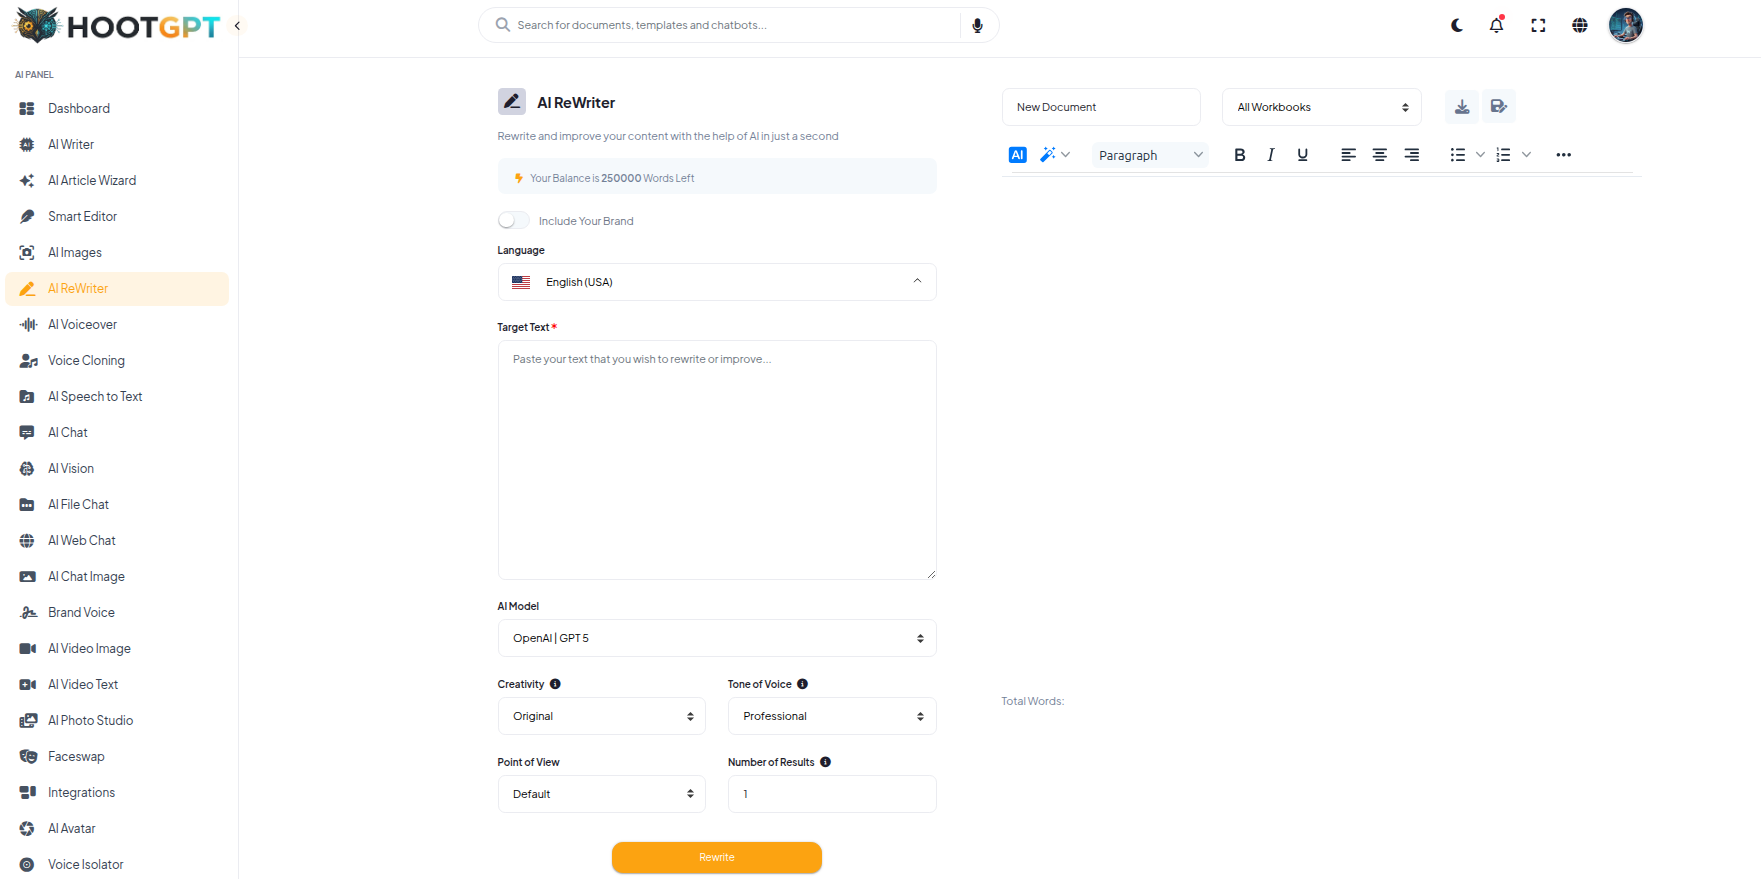The image size is (1761, 879).
Task: Click the AI Avatar sidebar icon
Action: (x=28, y=828)
